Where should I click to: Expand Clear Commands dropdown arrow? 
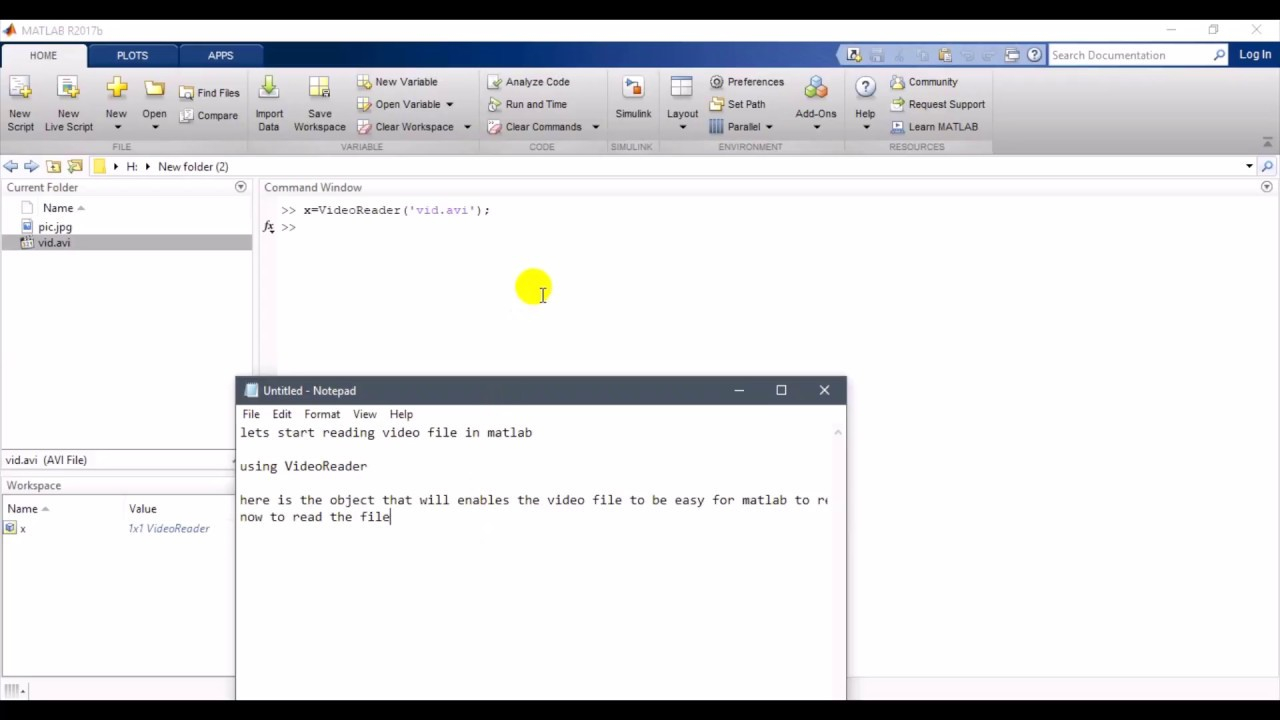coord(595,127)
